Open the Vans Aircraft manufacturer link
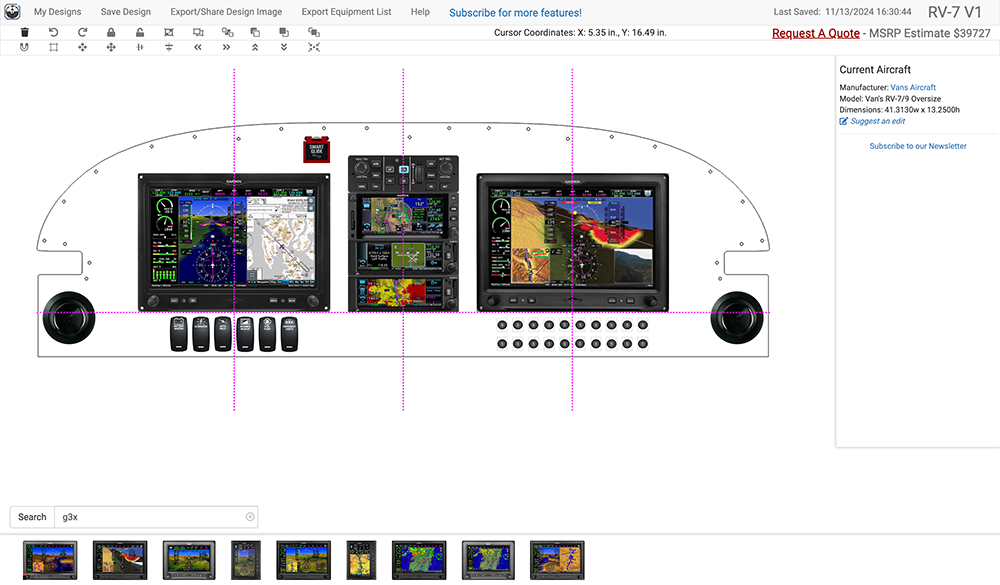The width and height of the screenshot is (1000, 585). pyautogui.click(x=913, y=87)
